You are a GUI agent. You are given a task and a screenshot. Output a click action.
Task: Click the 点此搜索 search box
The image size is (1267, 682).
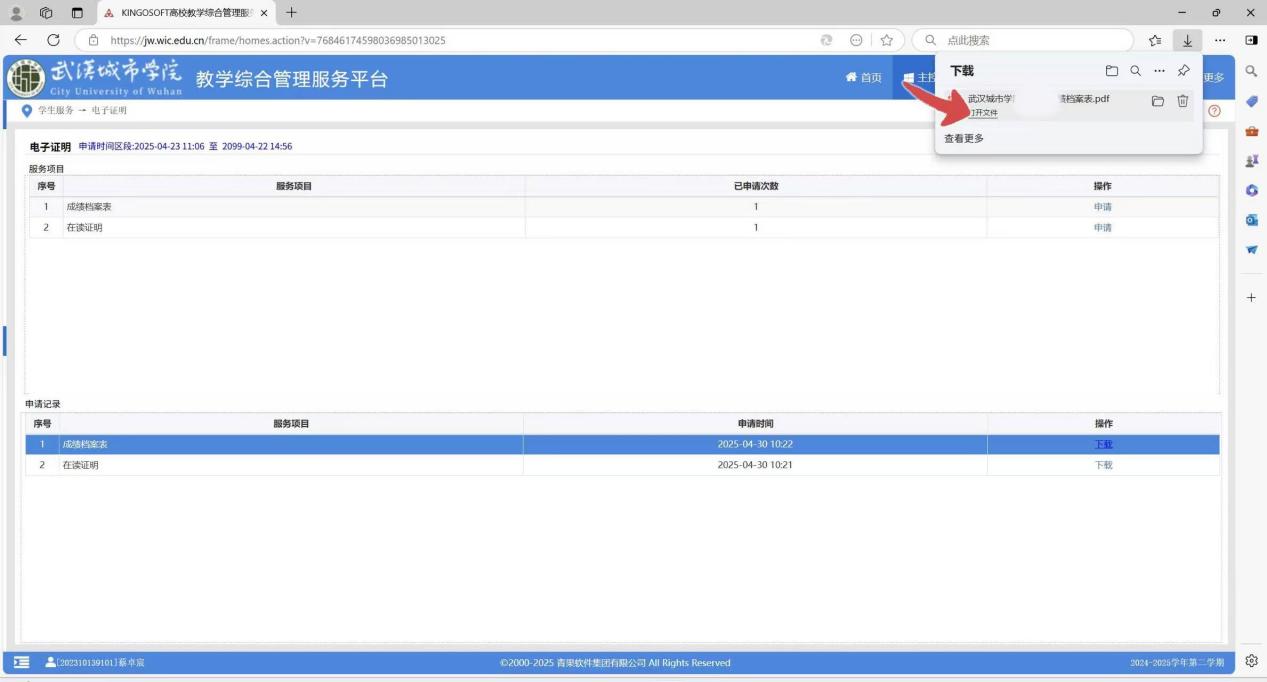tap(1030, 40)
